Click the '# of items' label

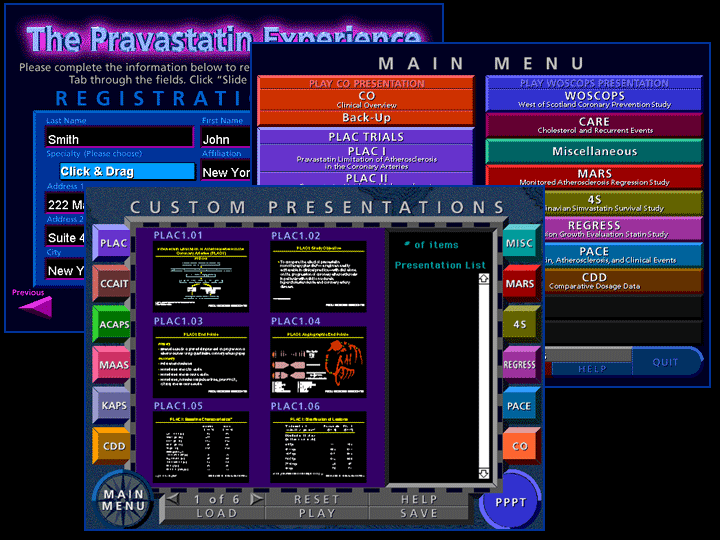point(432,244)
